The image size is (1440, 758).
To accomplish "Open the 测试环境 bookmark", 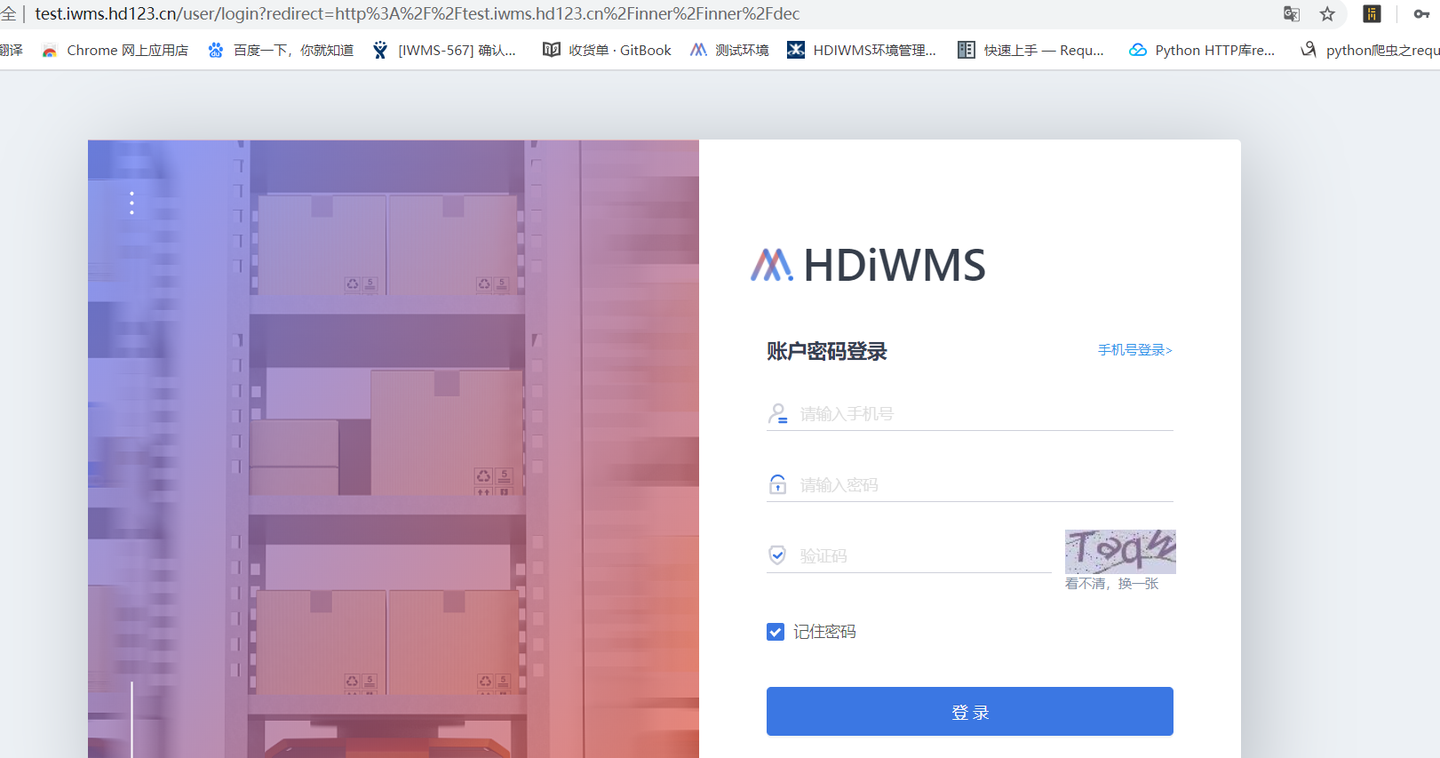I will (x=729, y=50).
